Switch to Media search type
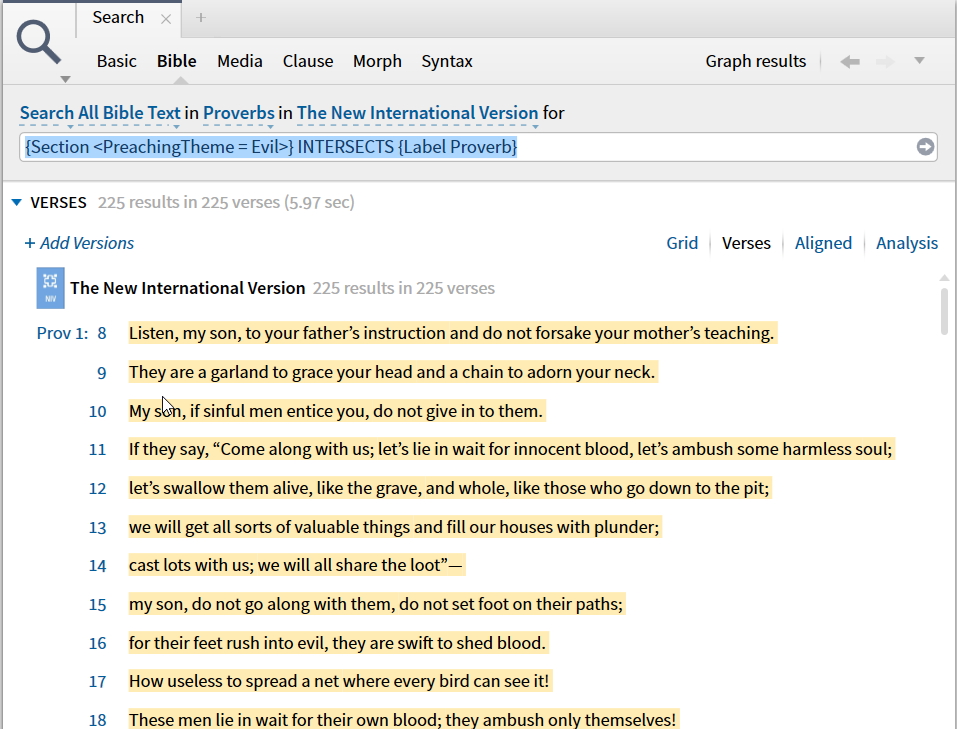 click(x=240, y=61)
